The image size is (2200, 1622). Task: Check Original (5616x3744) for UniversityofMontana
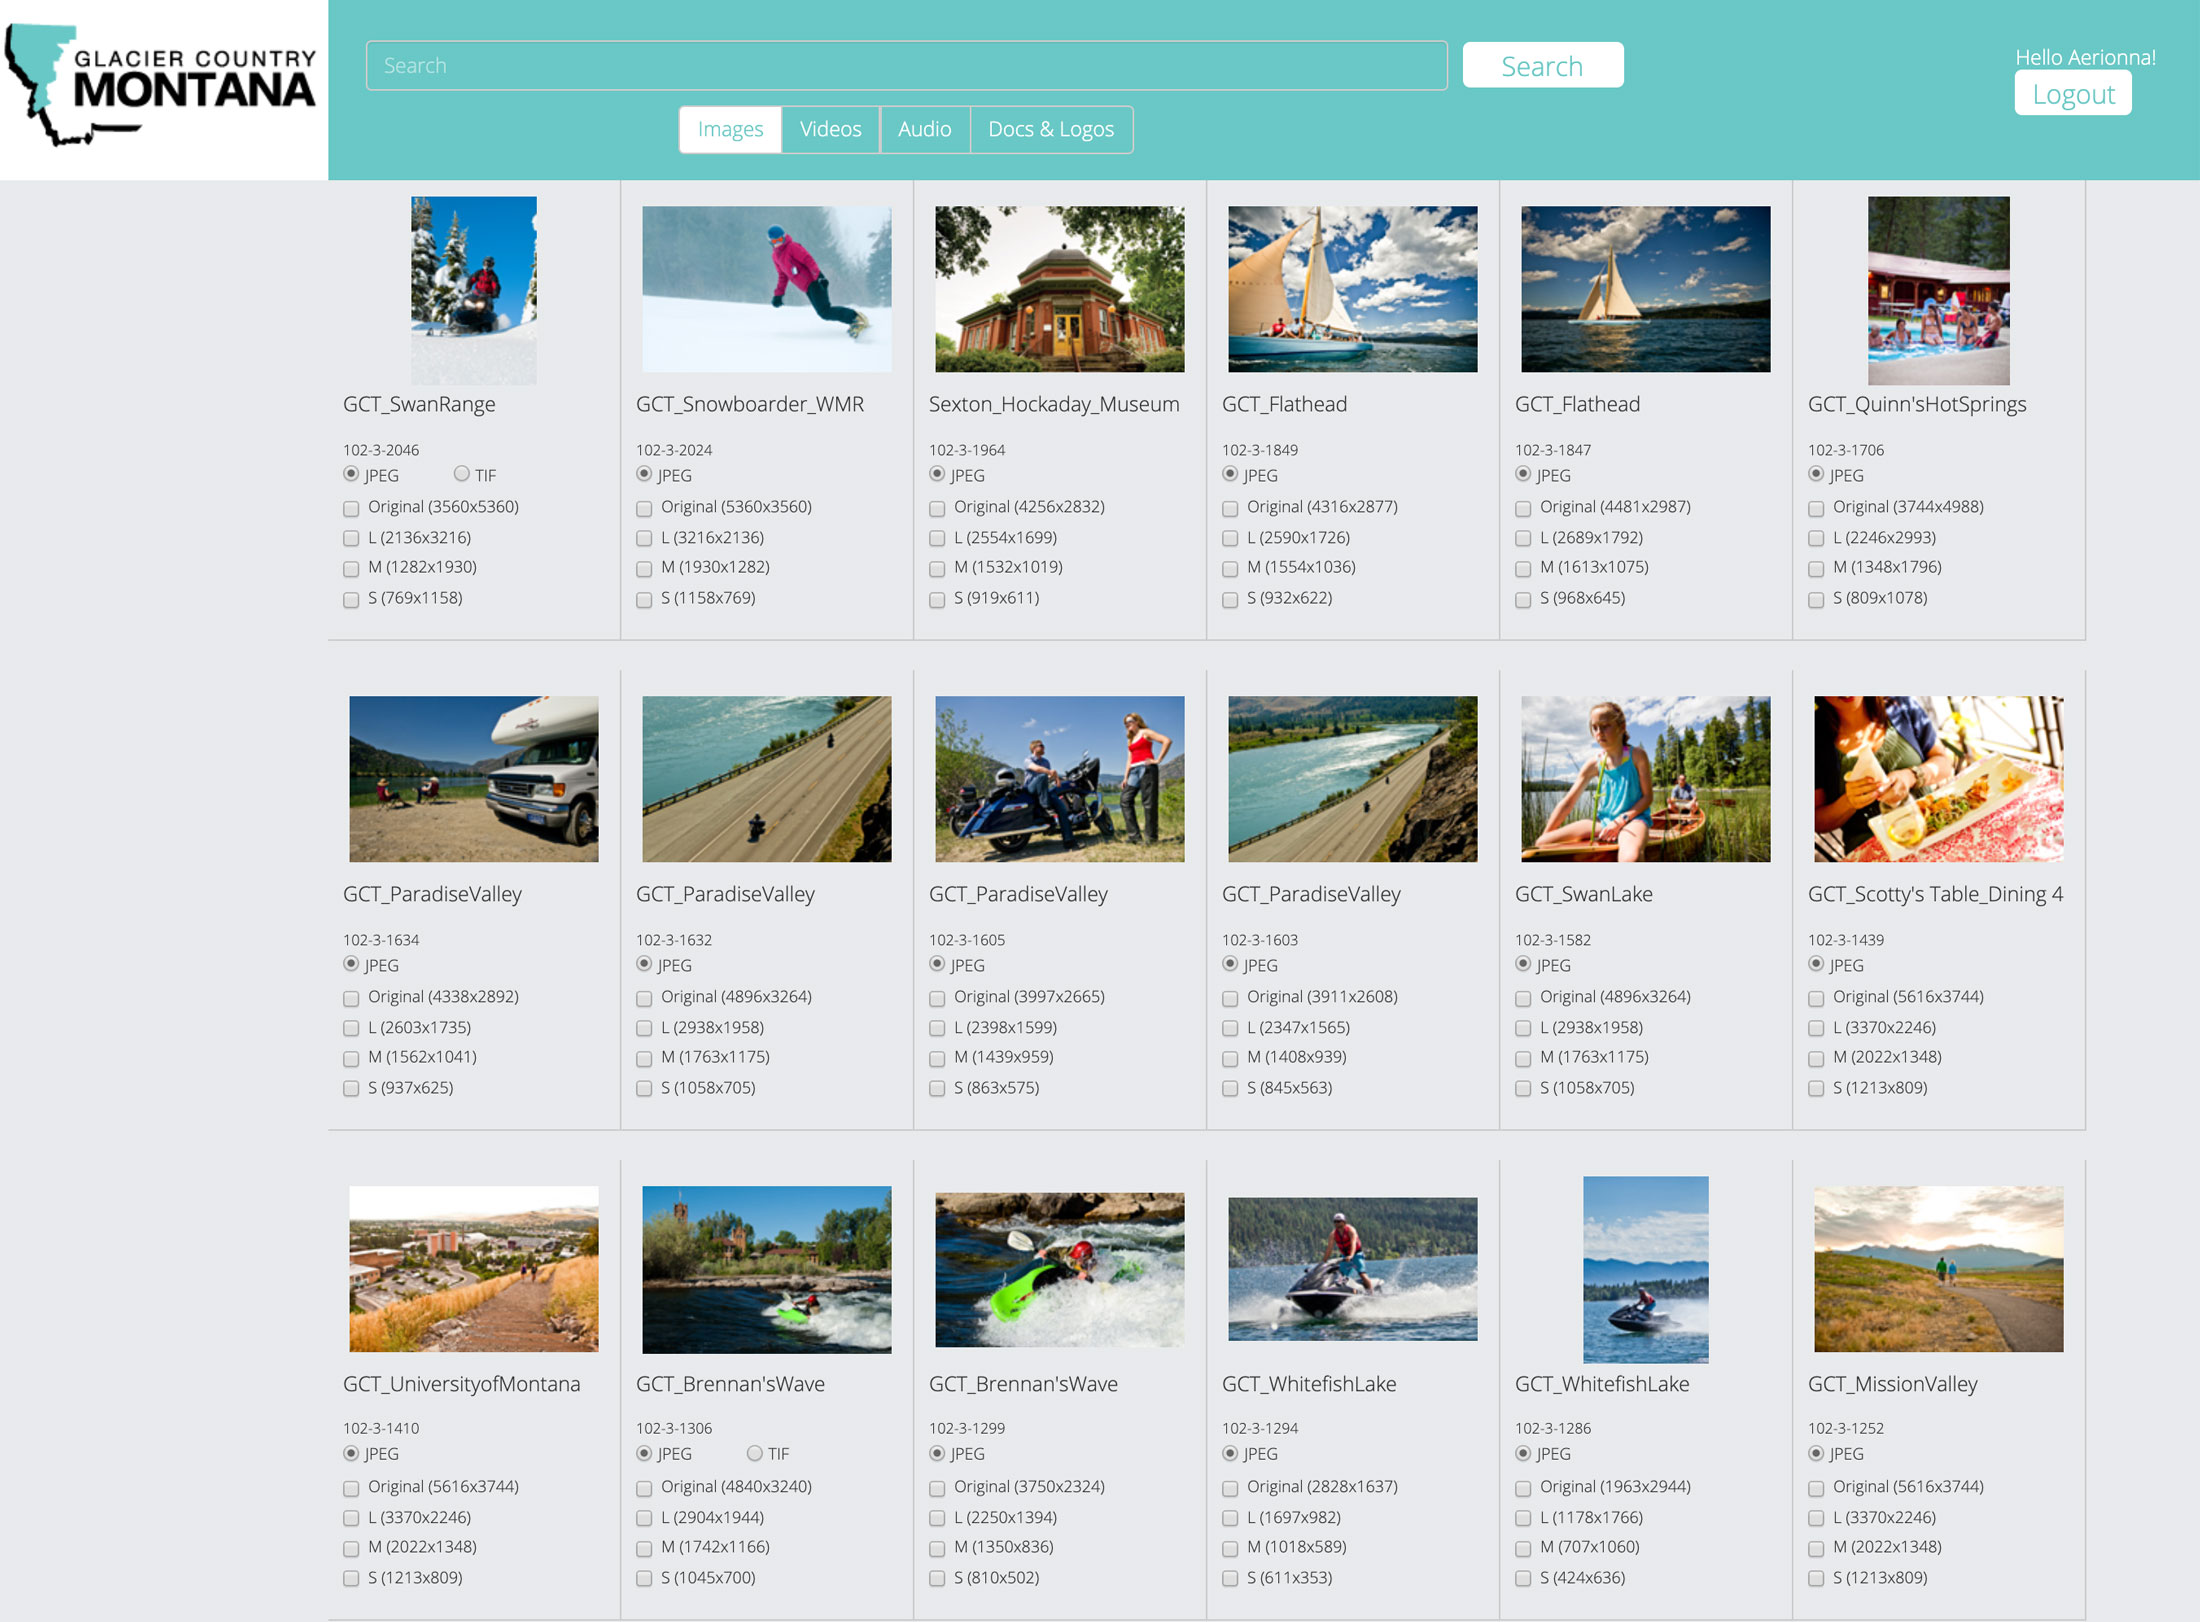(x=351, y=1488)
